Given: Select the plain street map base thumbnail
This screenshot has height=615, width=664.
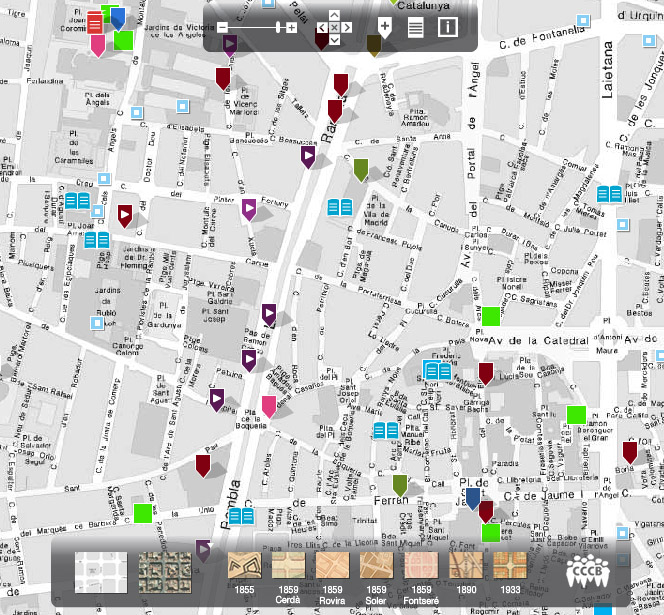Looking at the screenshot, I should [102, 572].
